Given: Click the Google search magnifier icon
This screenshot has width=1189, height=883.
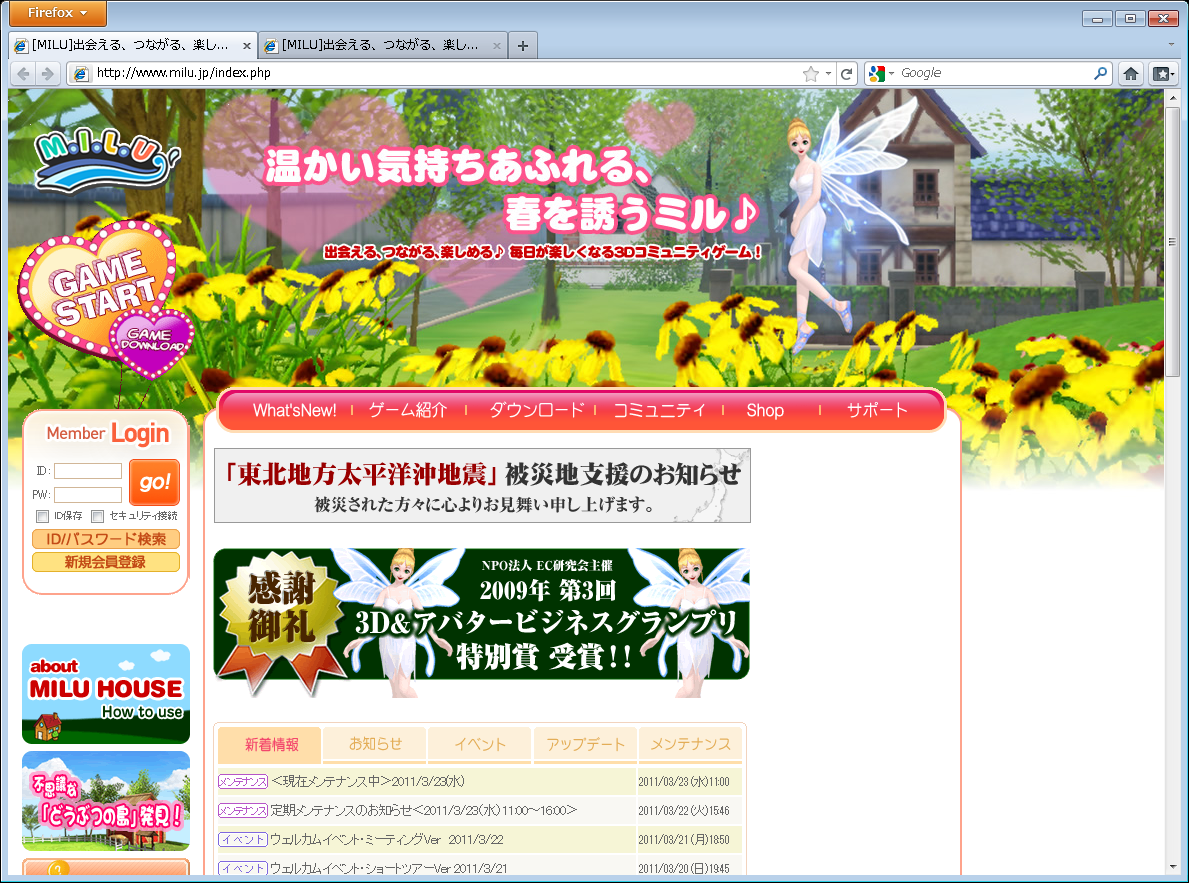Looking at the screenshot, I should point(1100,73).
